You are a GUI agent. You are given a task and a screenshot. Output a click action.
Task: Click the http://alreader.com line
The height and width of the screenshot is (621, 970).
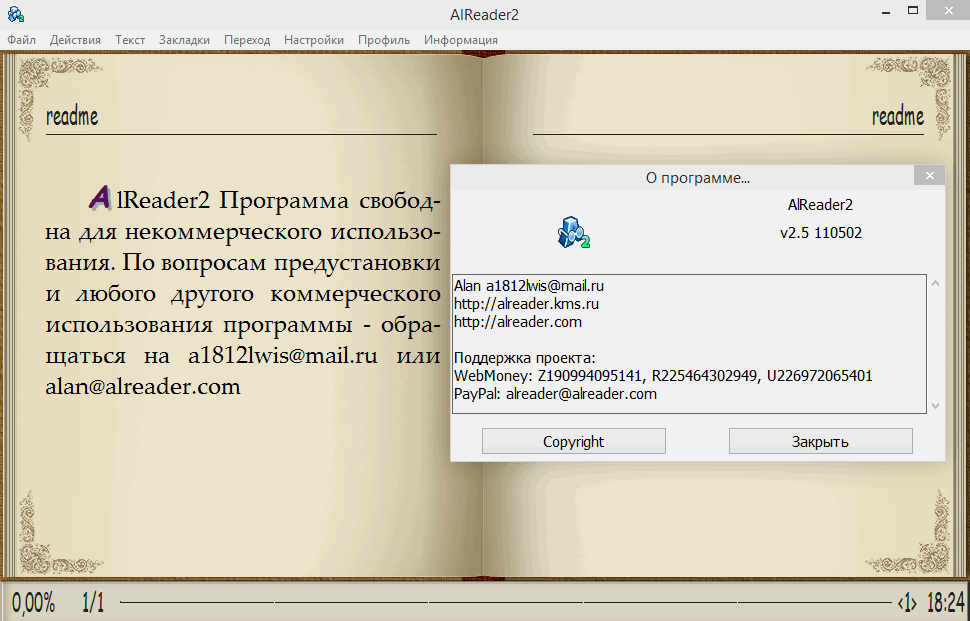point(518,322)
